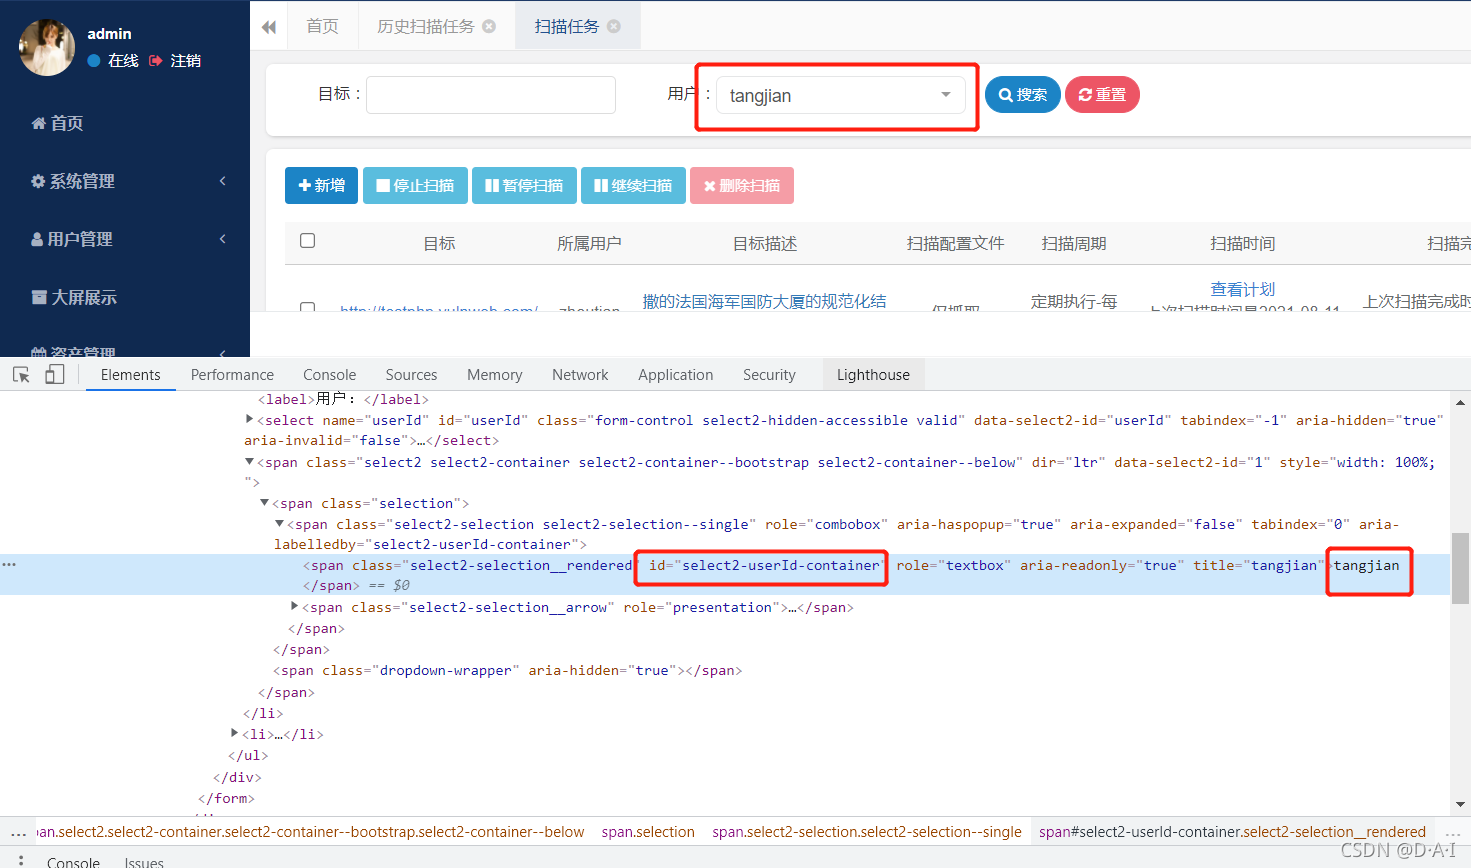Image resolution: width=1471 pixels, height=868 pixels.
Task: Click the 删除扫描 button
Action: [742, 185]
